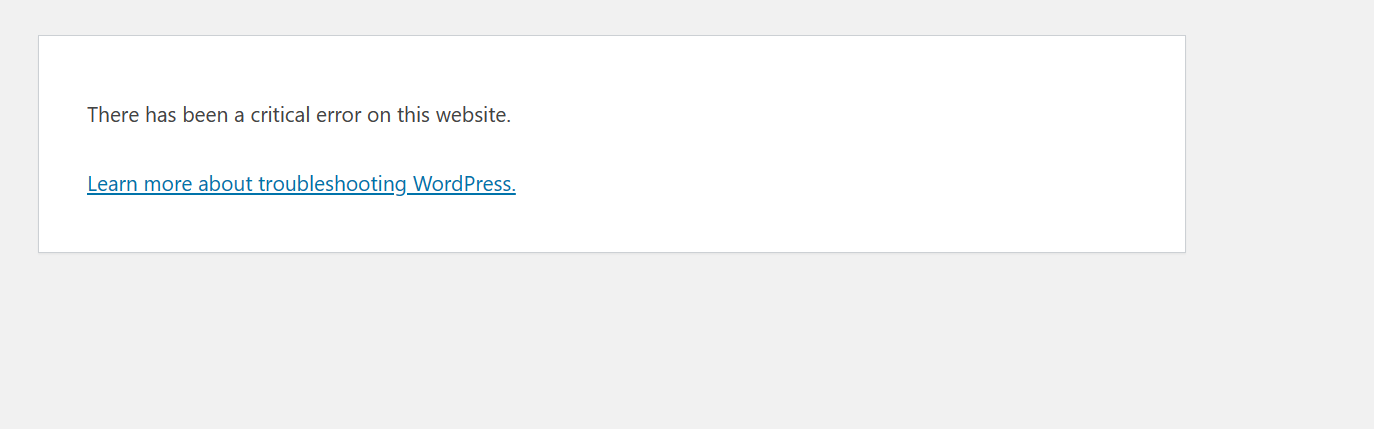This screenshot has width=1374, height=429.
Task: Click white space between the message and link
Action: 300,150
